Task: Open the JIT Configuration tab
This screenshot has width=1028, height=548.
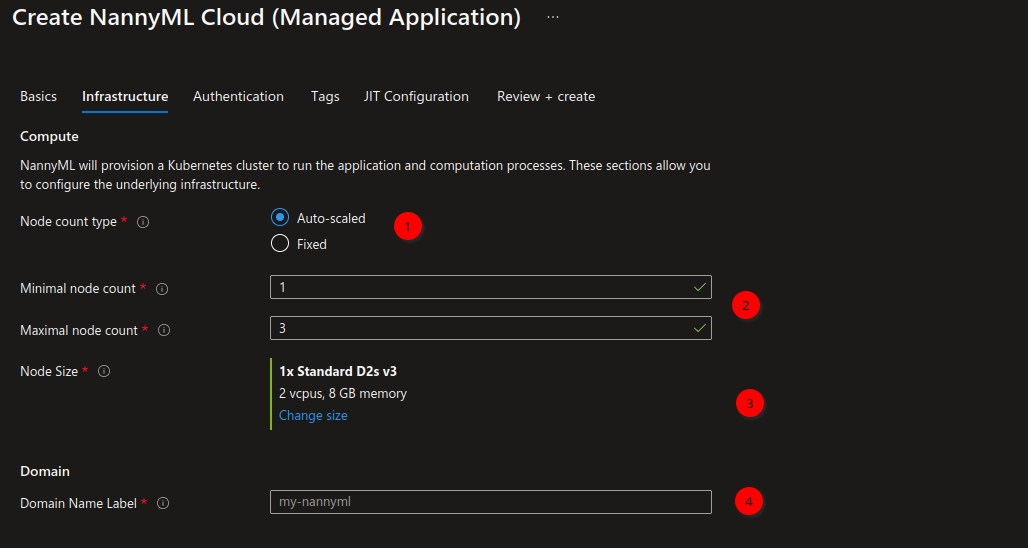Action: point(416,97)
